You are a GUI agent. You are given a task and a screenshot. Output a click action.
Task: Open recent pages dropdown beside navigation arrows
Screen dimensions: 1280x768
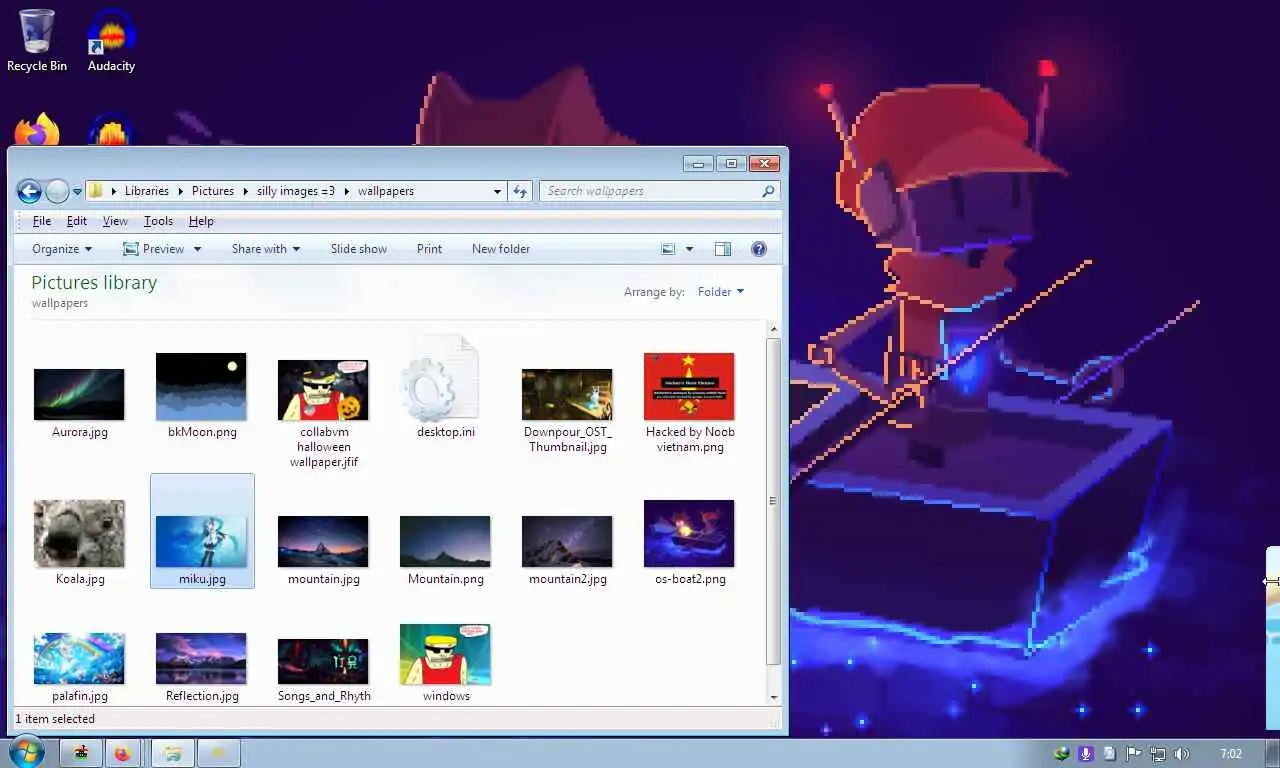[x=77, y=191]
